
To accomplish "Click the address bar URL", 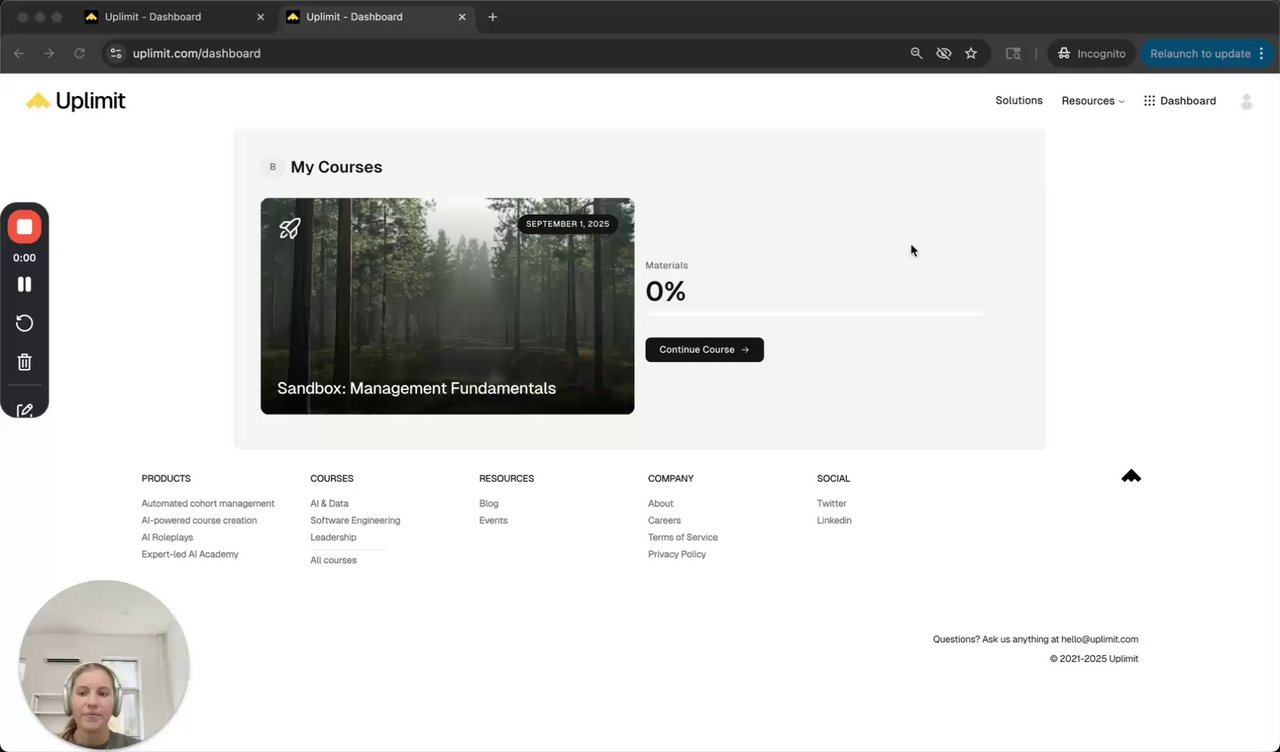I will tap(197, 54).
